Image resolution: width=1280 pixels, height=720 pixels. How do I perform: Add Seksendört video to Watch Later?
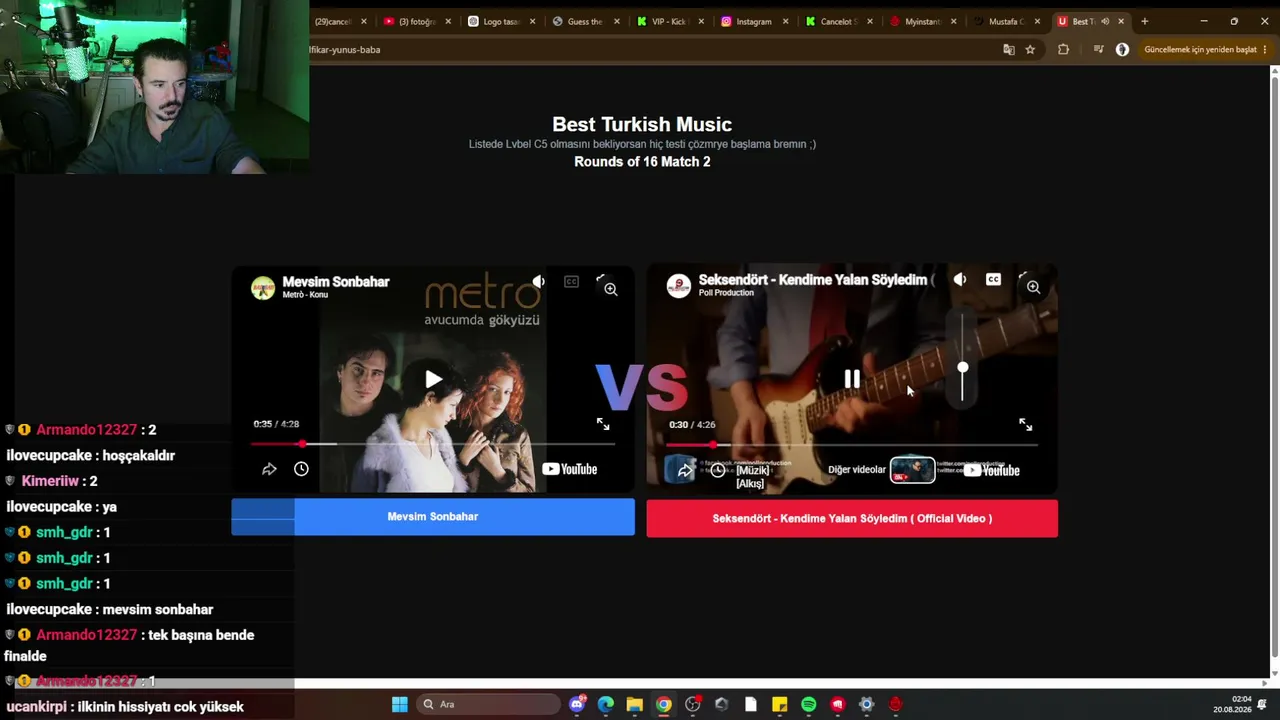coord(717,470)
